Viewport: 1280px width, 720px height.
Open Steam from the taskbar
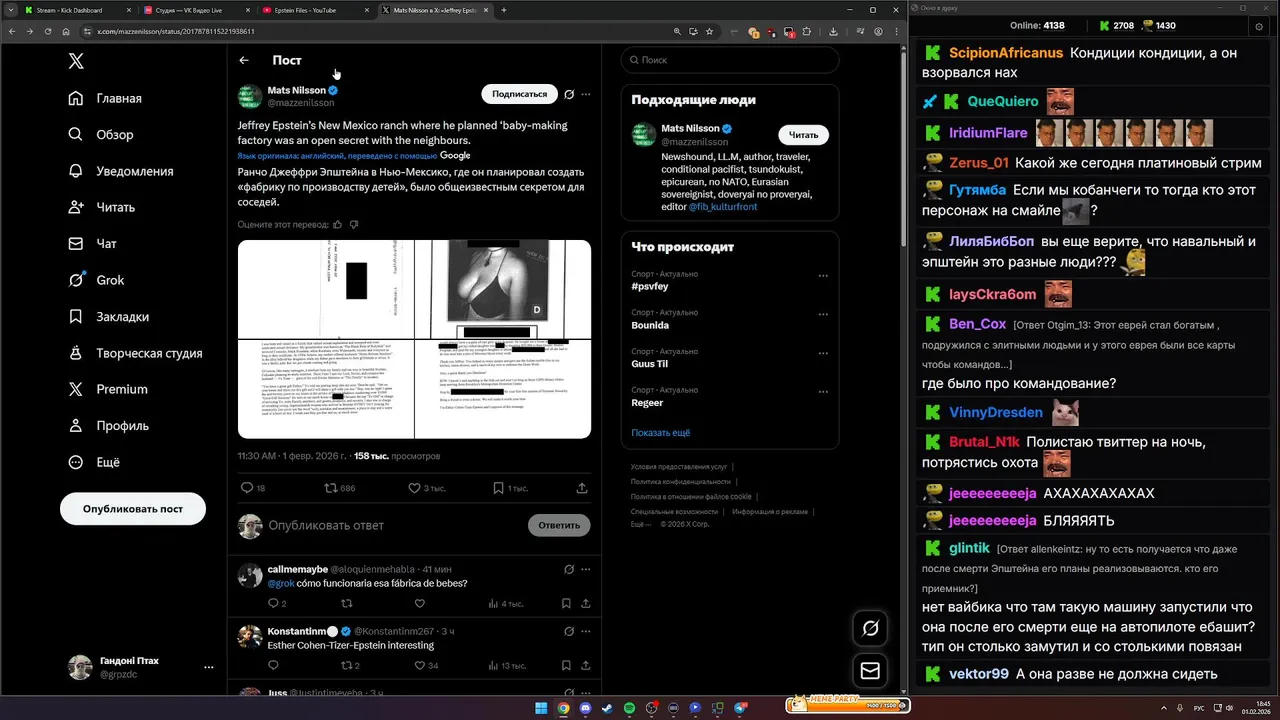607,708
